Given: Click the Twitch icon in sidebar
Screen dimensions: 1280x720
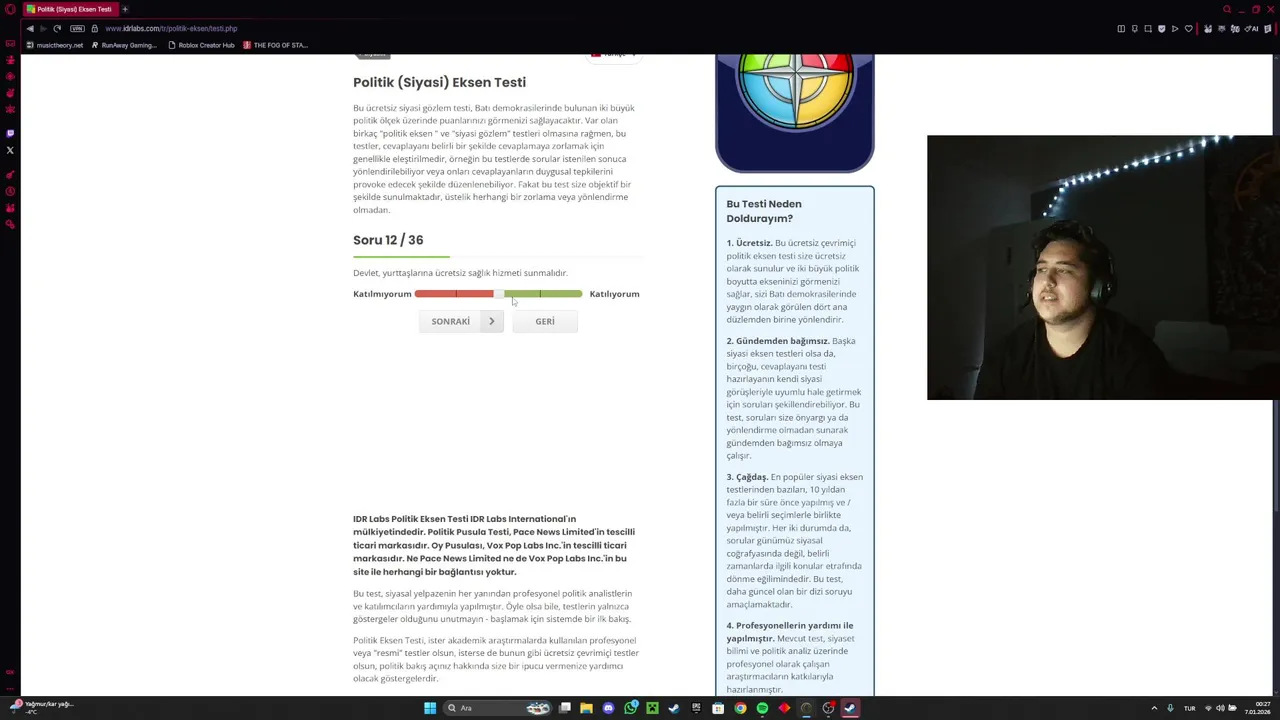Looking at the screenshot, I should click(10, 133).
